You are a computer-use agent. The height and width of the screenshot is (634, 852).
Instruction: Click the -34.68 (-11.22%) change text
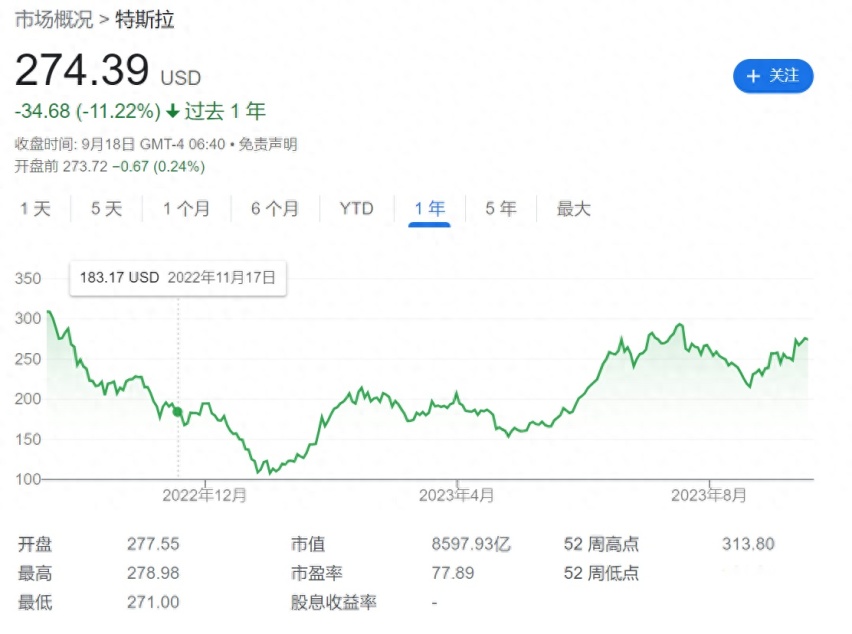tap(87, 111)
